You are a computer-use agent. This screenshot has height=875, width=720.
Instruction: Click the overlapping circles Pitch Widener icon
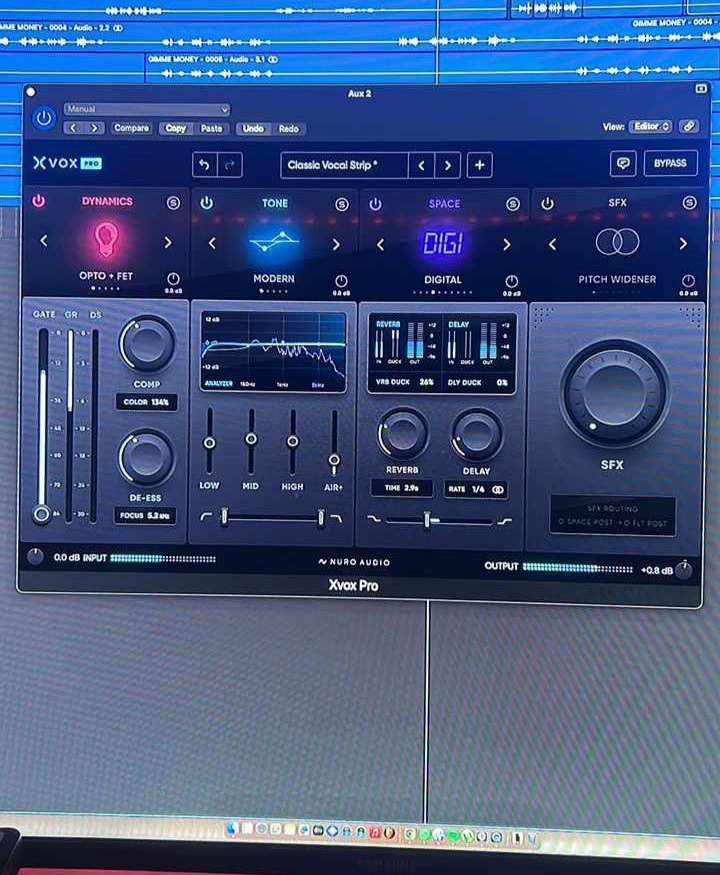617,242
